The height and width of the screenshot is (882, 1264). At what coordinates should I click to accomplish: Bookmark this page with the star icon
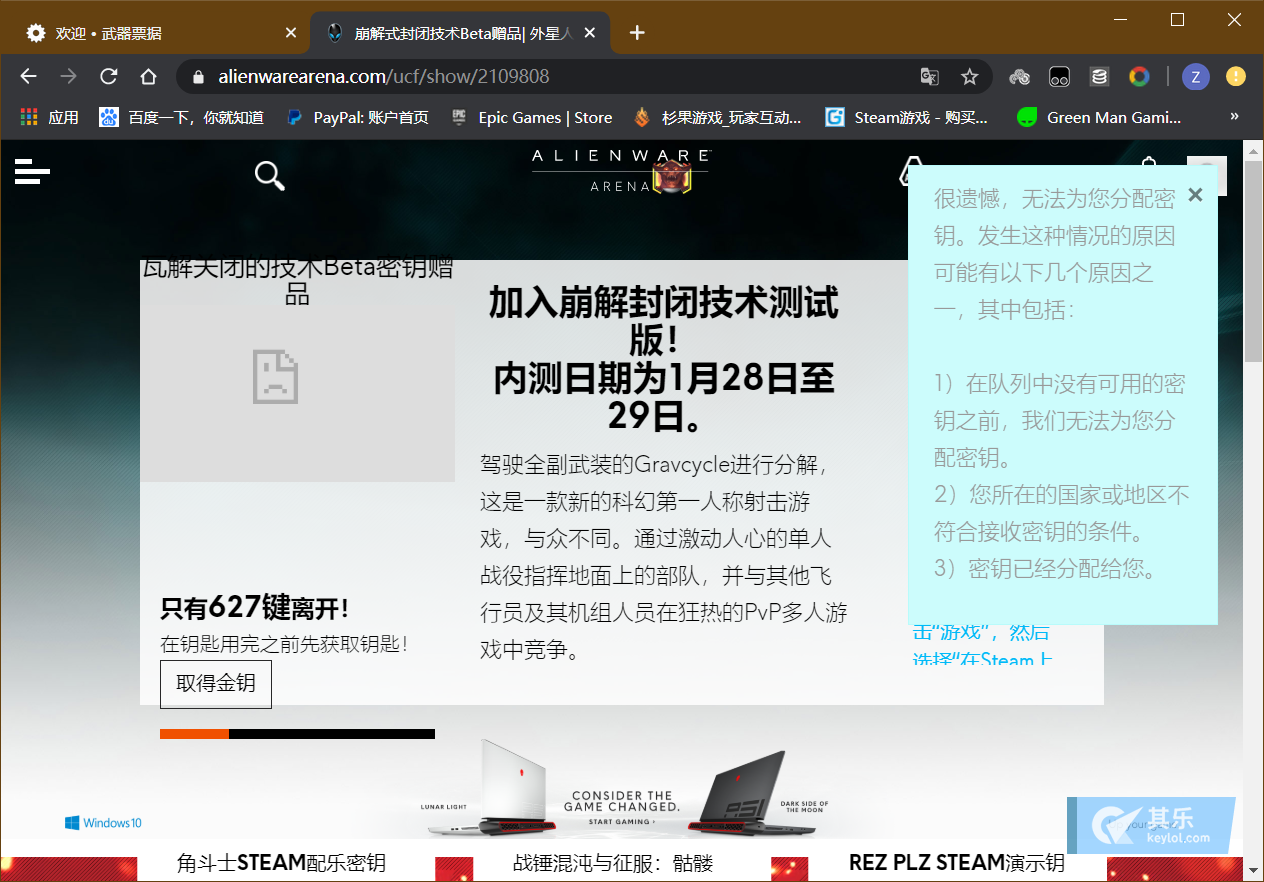[969, 76]
